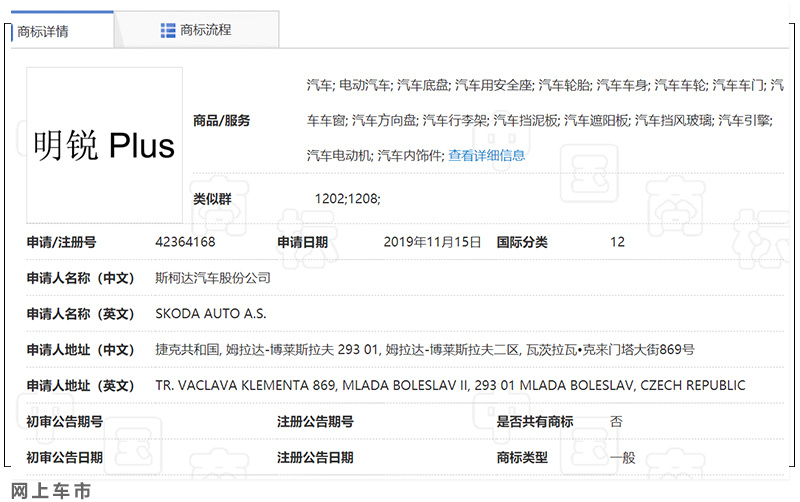Select the similar group value 1202;1208;
Image resolution: width=800 pixels, height=502 pixels.
click(347, 198)
